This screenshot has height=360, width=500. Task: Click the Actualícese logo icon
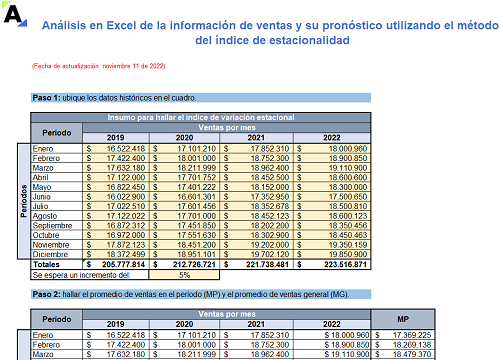(x=15, y=15)
